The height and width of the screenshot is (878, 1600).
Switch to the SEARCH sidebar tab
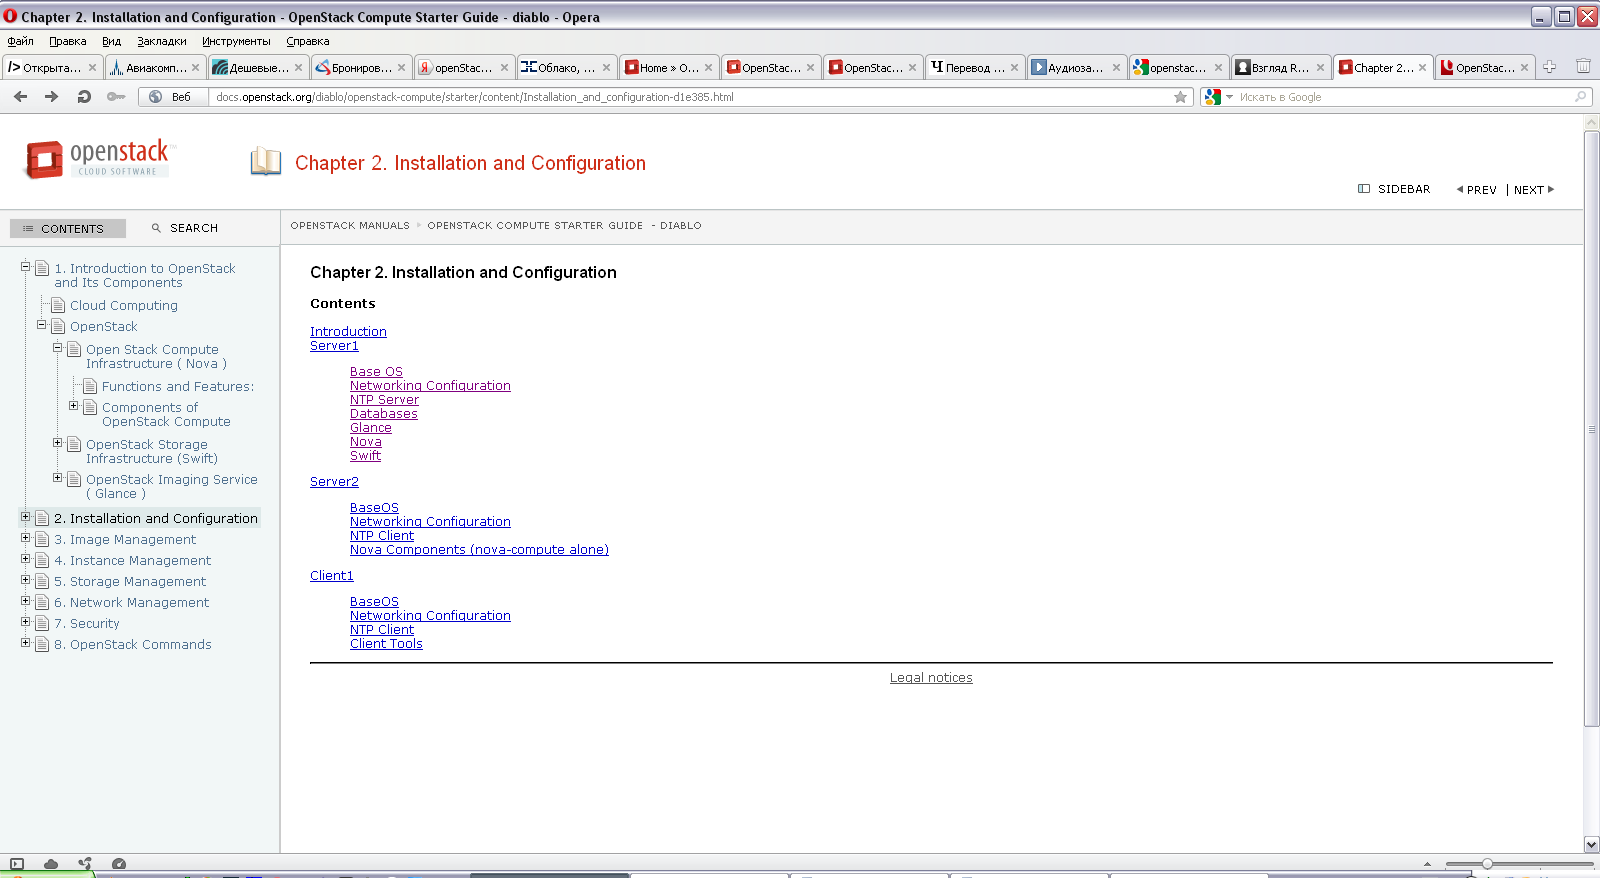point(185,228)
